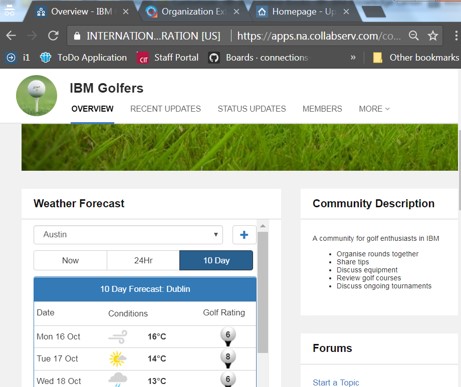Click the Golf Rating column header
This screenshot has height=387, width=461.
coord(224,313)
